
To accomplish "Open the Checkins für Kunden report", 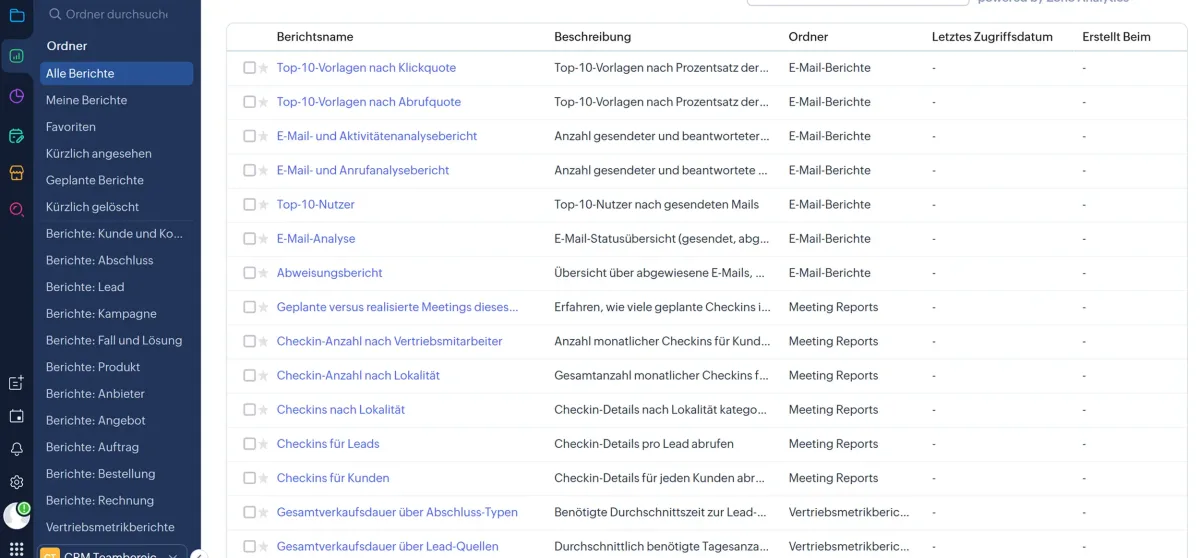I will pyautogui.click(x=333, y=478).
